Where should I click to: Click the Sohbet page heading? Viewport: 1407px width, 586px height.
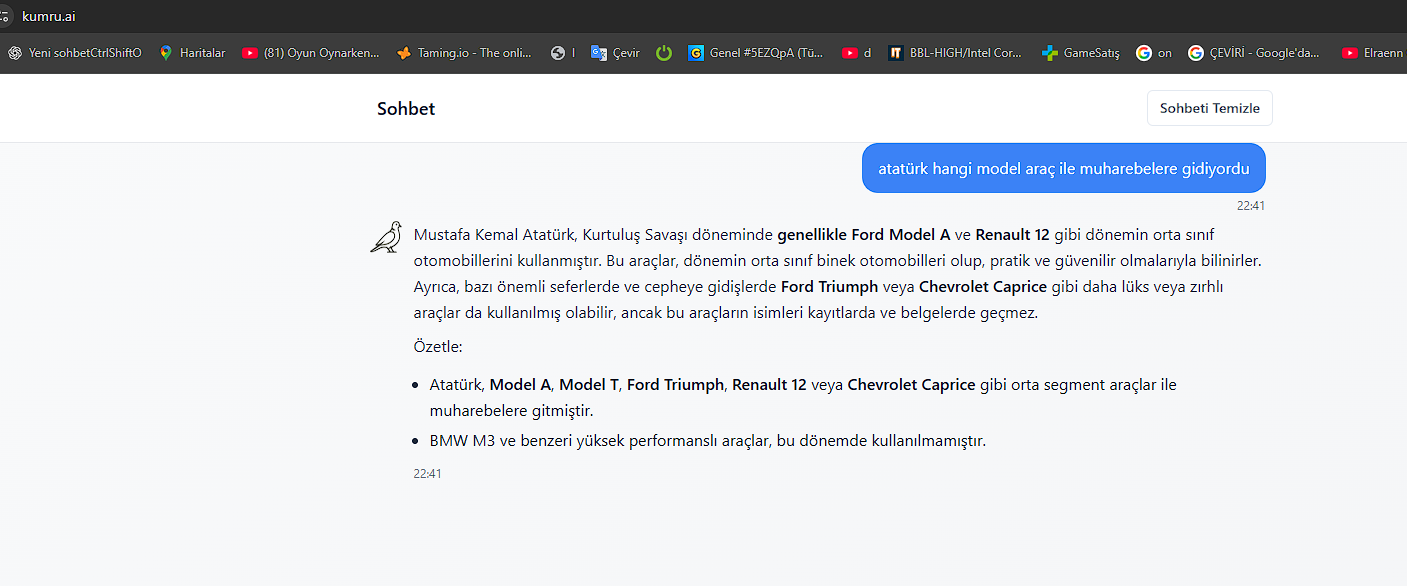[x=406, y=109]
